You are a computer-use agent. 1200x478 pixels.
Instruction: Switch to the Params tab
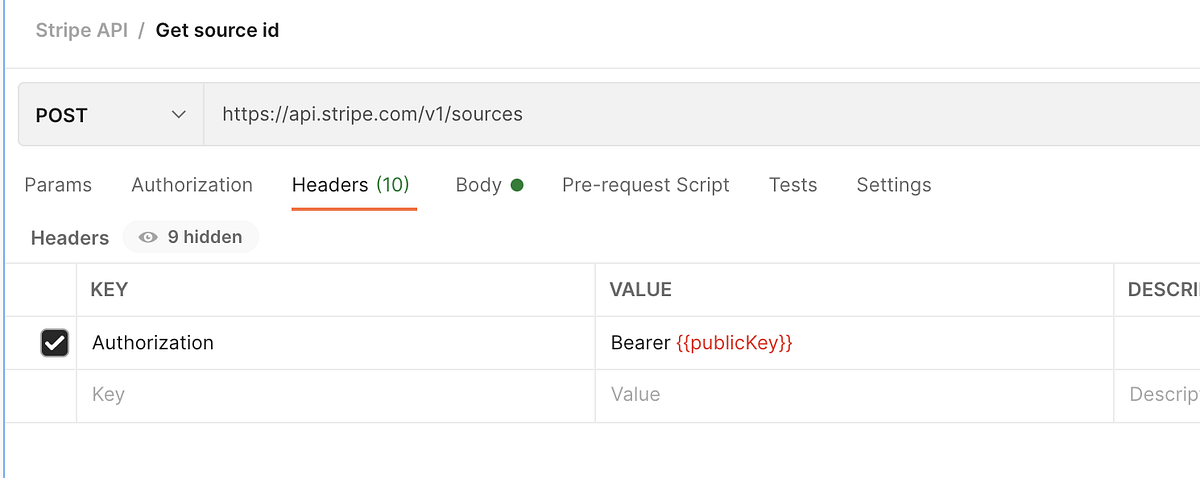pyautogui.click(x=58, y=185)
